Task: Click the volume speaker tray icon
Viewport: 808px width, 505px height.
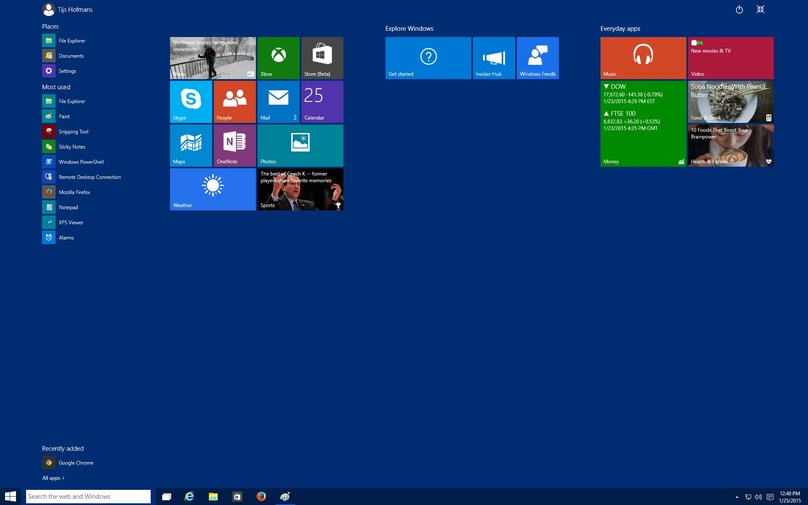Action: click(x=758, y=497)
